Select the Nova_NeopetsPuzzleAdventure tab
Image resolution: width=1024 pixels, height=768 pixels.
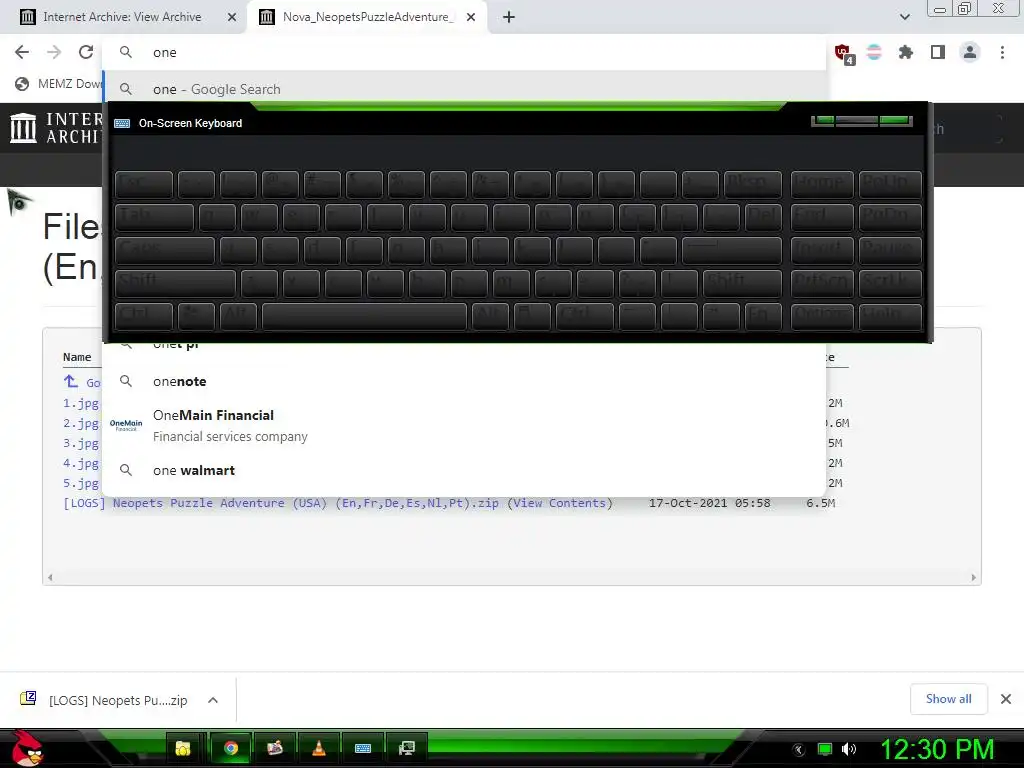coord(368,17)
